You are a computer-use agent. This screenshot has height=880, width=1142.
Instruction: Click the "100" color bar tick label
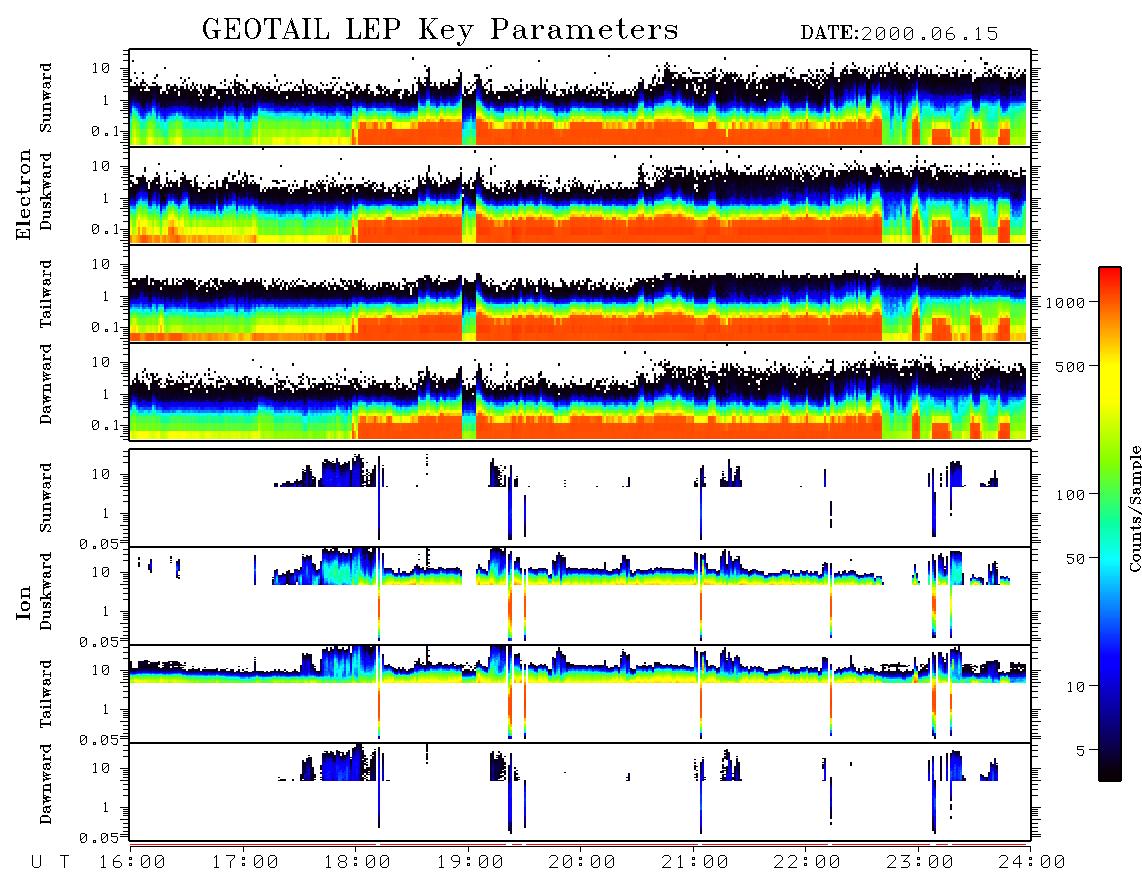click(x=1070, y=495)
